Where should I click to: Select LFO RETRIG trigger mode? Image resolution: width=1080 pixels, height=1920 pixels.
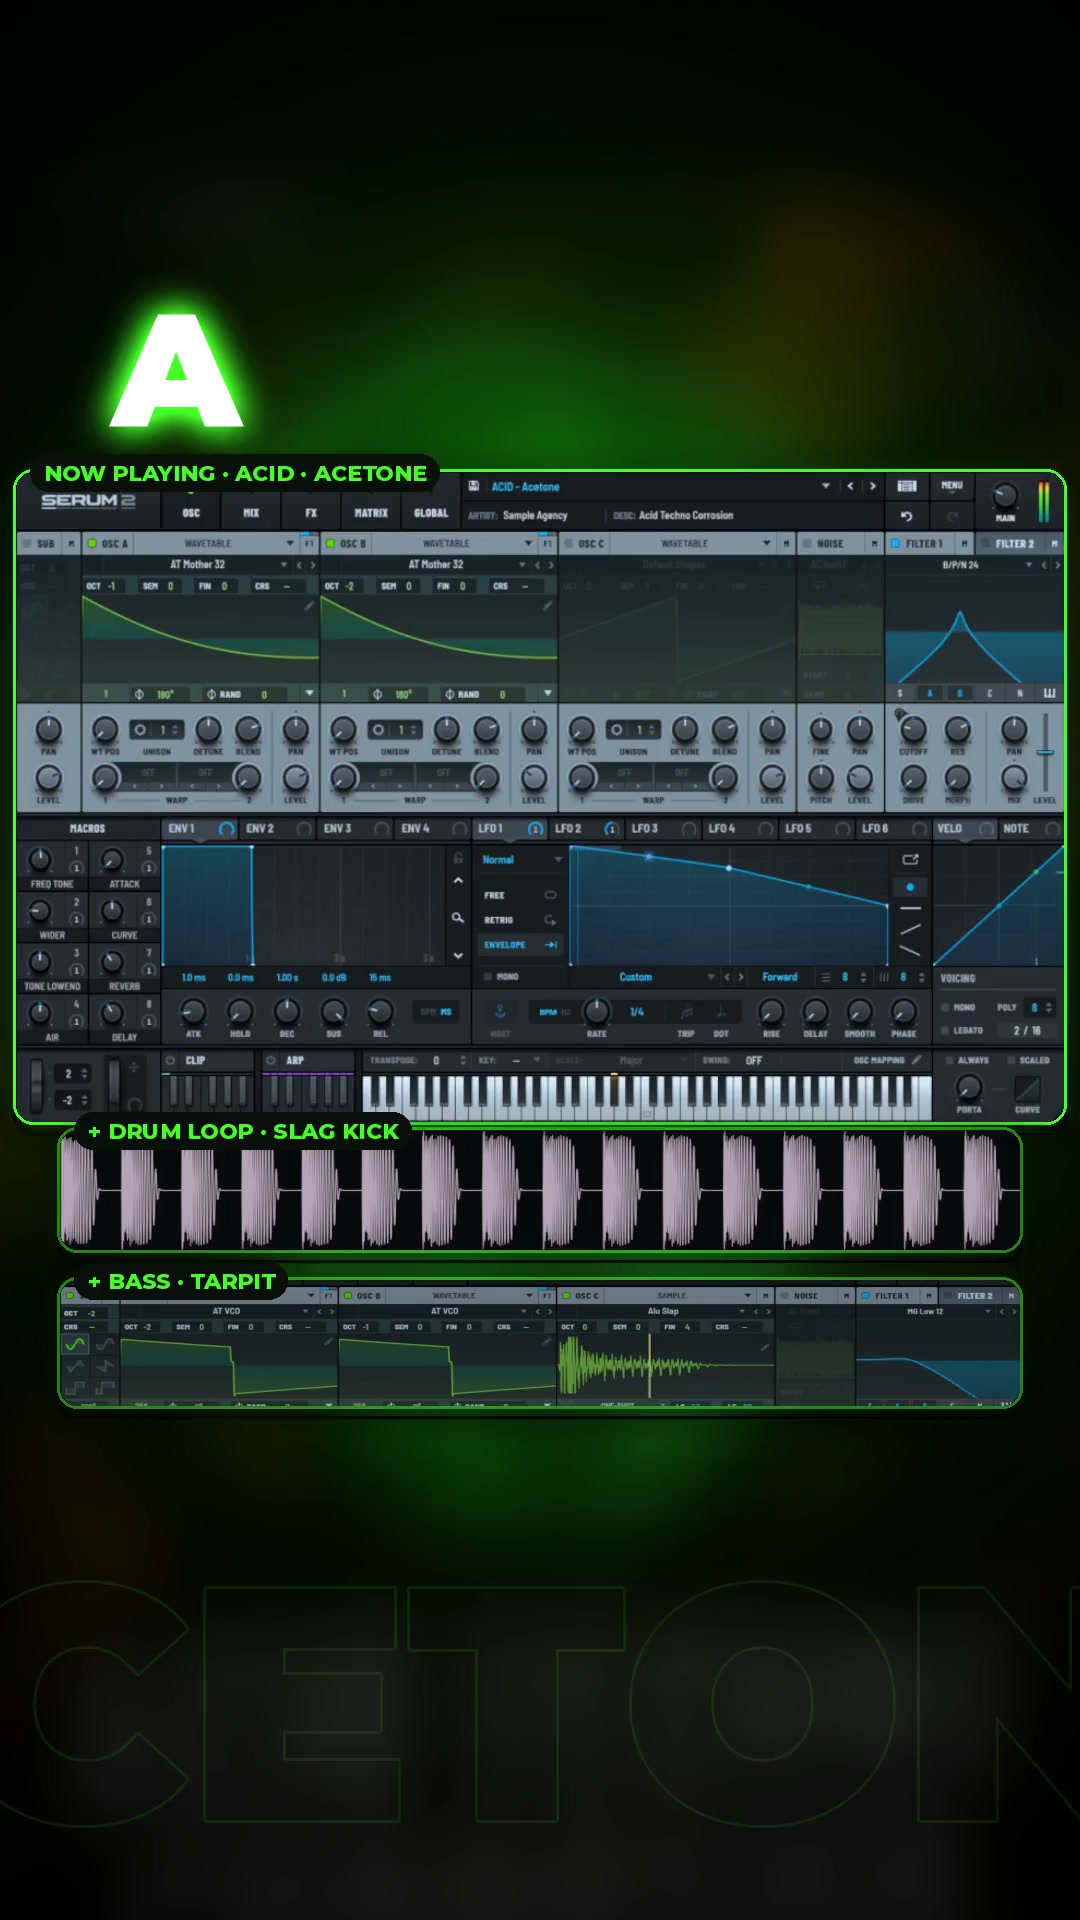[520, 920]
